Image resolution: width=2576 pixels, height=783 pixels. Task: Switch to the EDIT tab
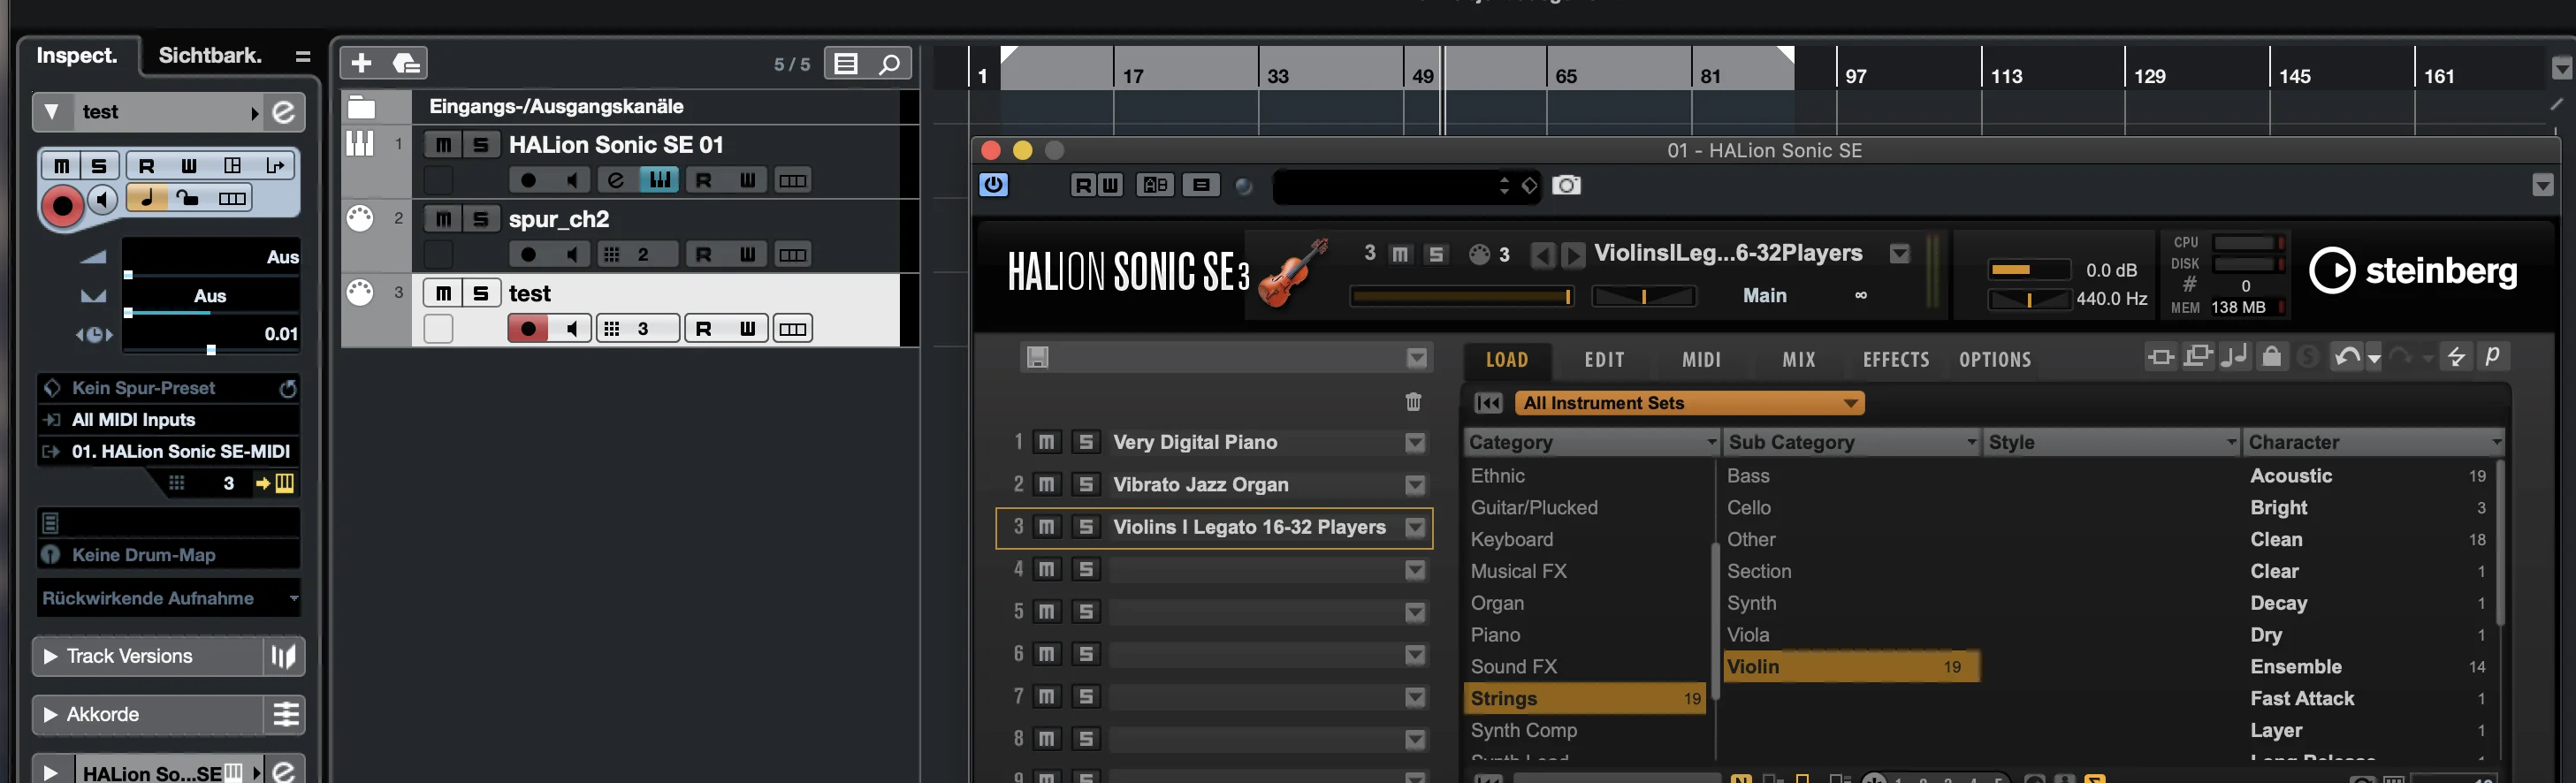coord(1604,360)
